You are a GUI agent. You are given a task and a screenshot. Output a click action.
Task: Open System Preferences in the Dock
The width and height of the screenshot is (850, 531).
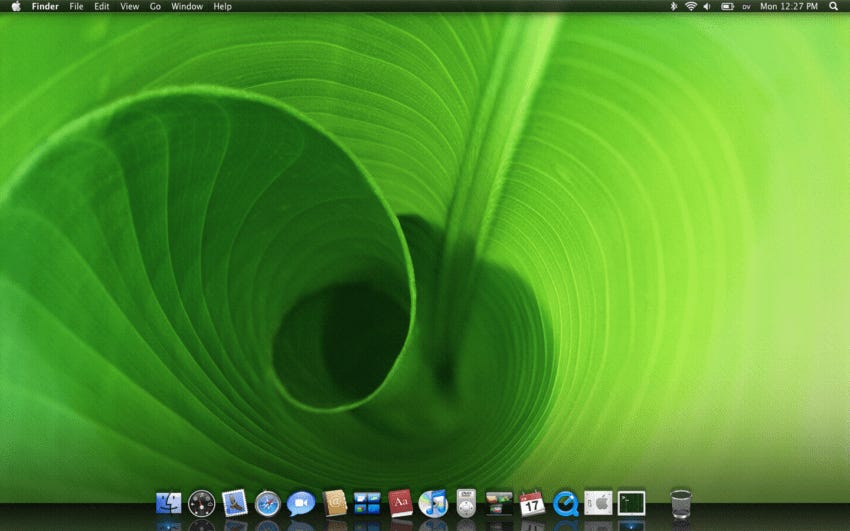pos(598,503)
